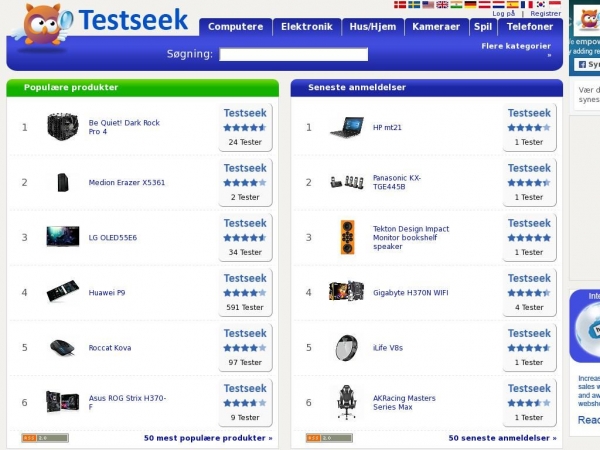This screenshot has height=450, width=600.
Task: Open the Elektronik category tab
Action: pyautogui.click(x=307, y=27)
